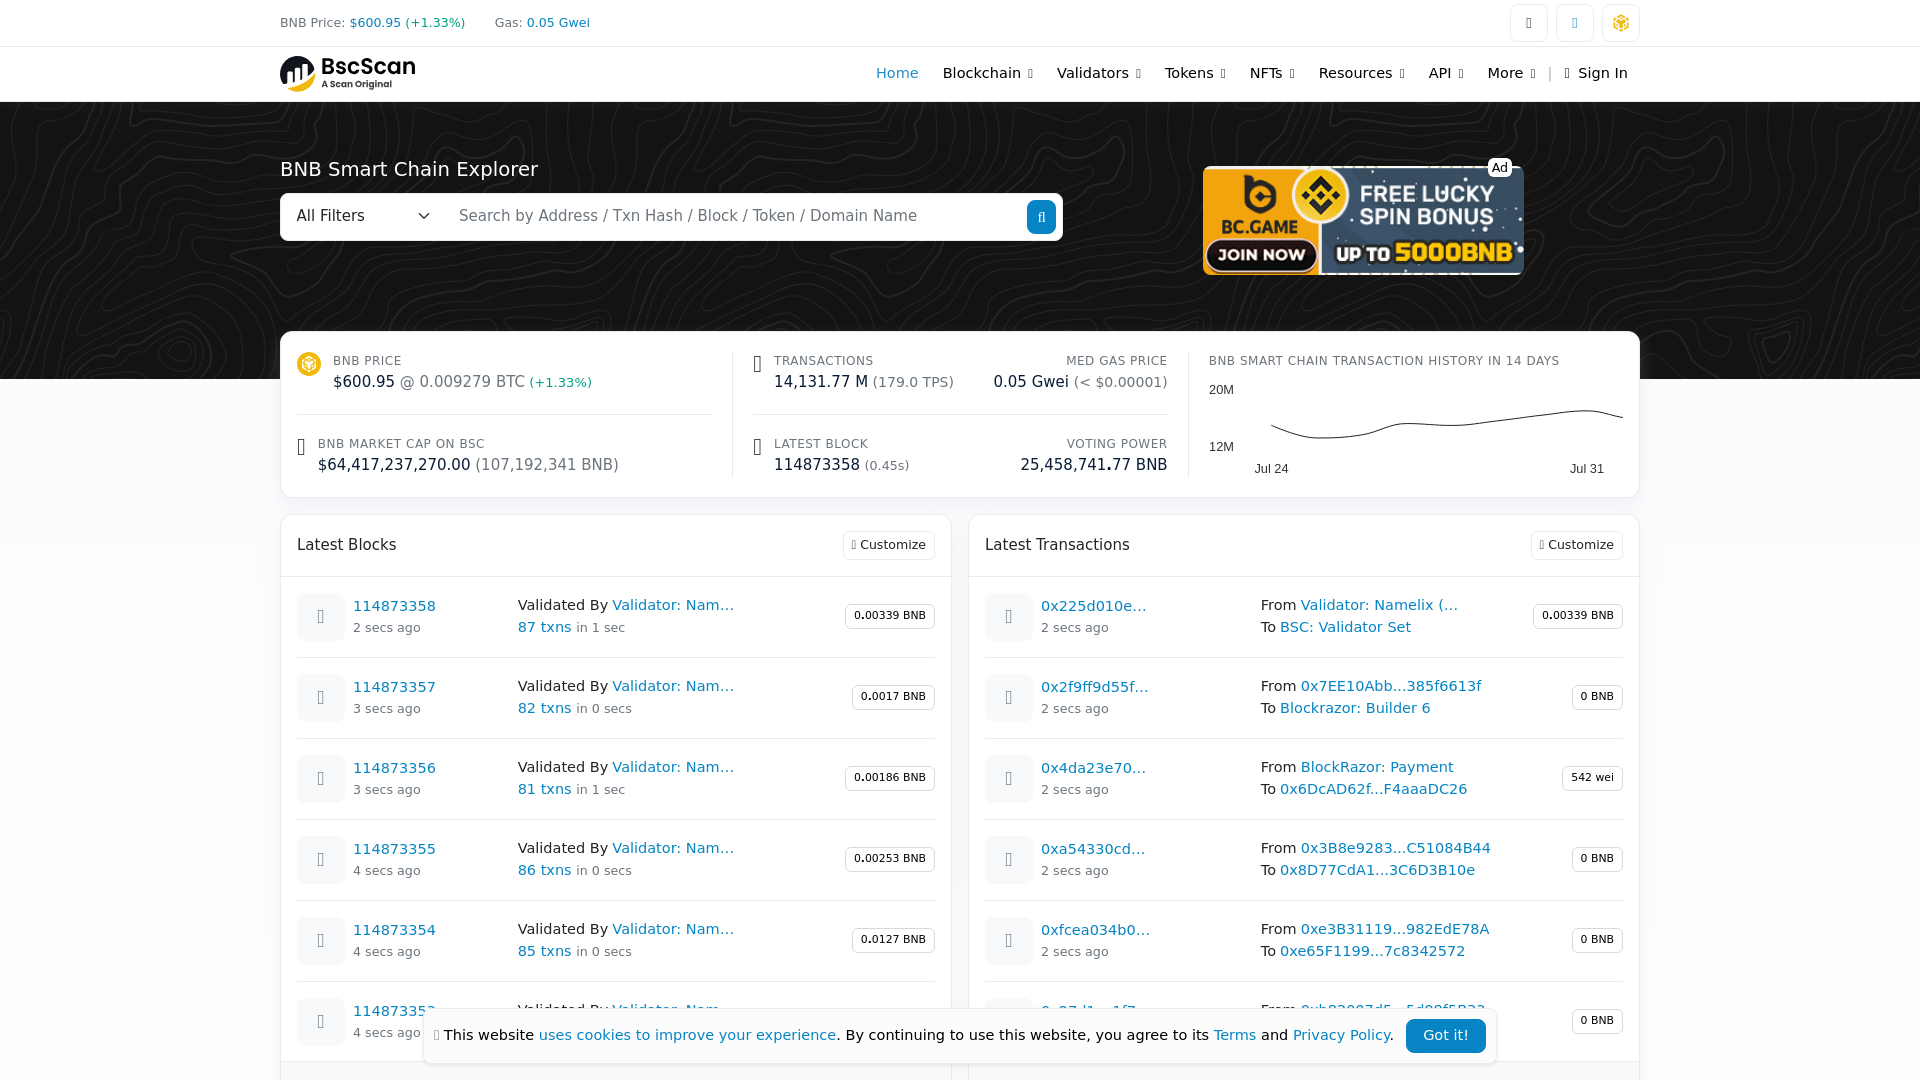Click block icon for block 114873358
The height and width of the screenshot is (1080, 1920).
tap(321, 617)
